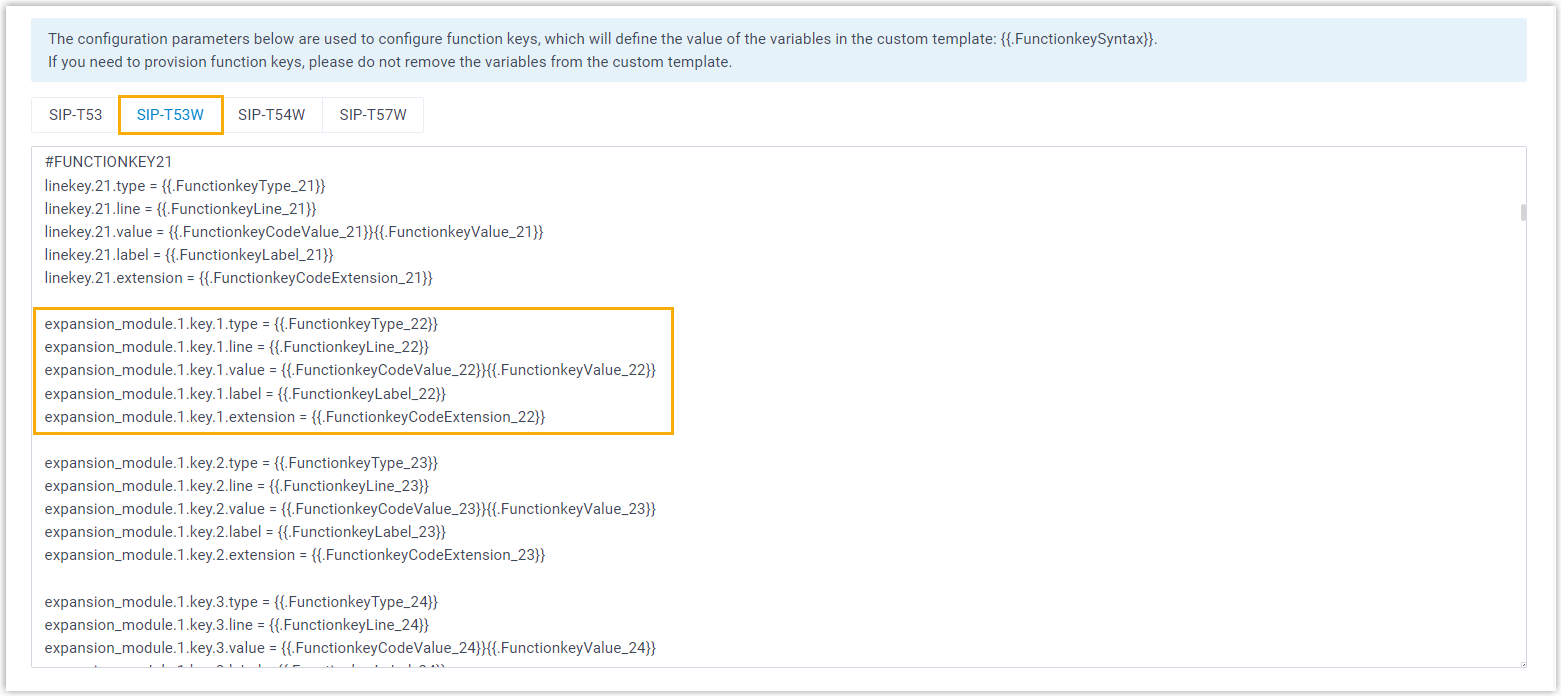
Task: Switch to the SIP-T53 tab
Action: [x=76, y=115]
